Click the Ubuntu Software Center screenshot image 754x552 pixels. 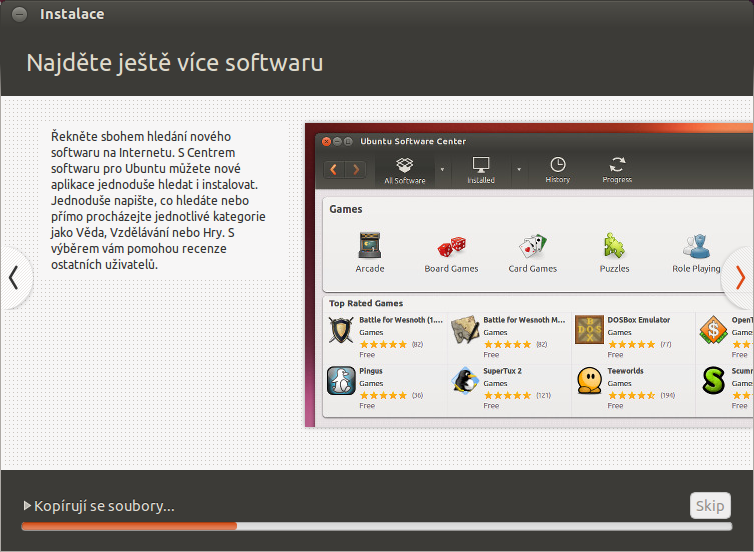529,275
